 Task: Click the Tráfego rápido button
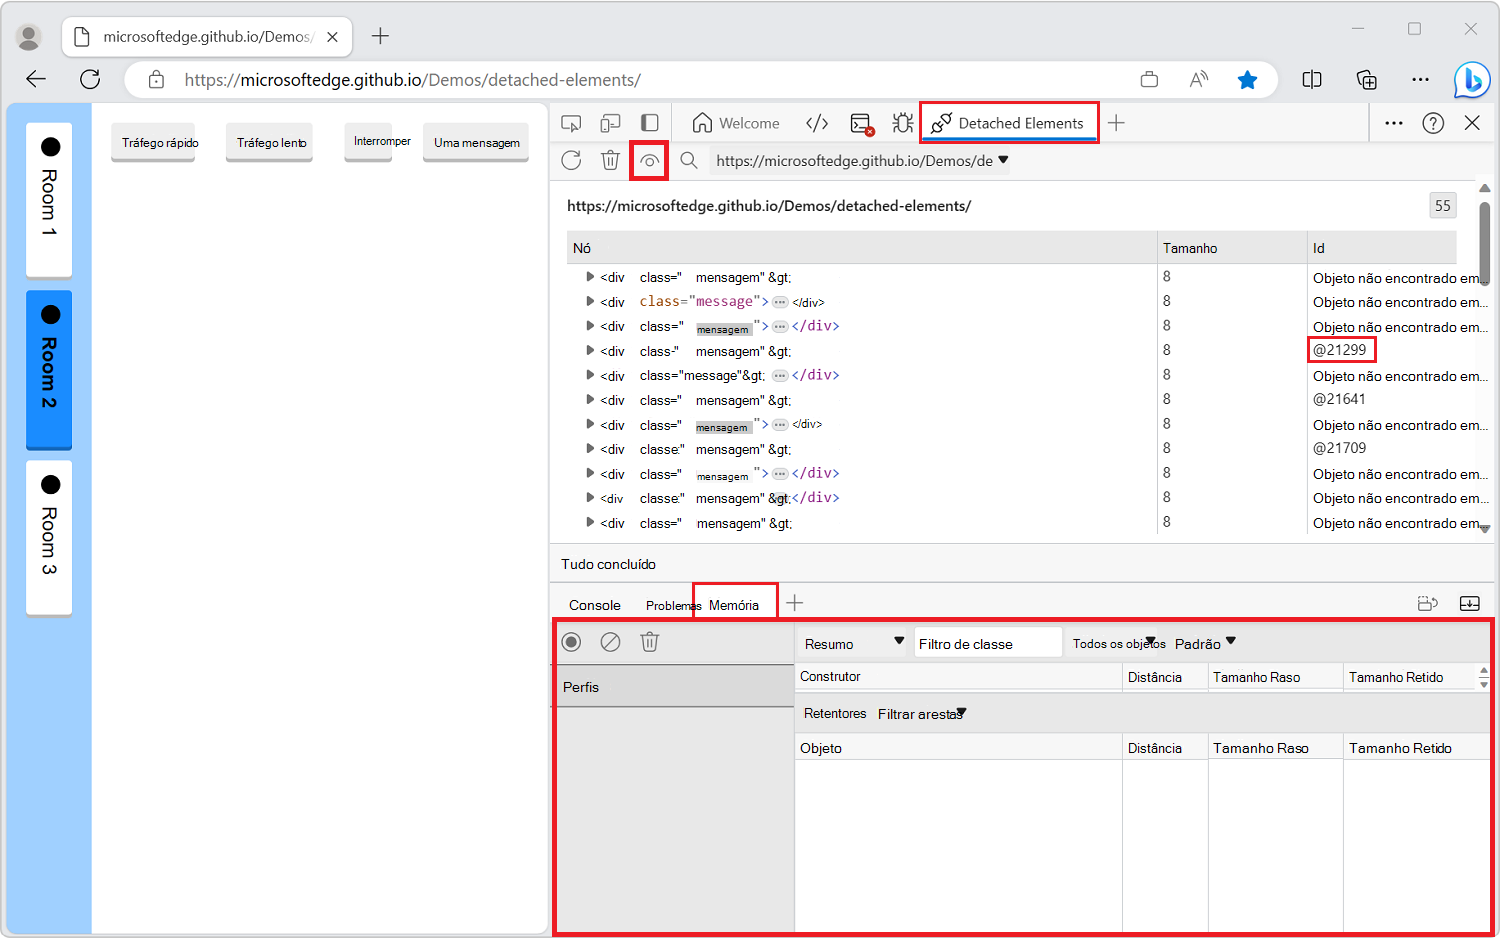[x=153, y=142]
